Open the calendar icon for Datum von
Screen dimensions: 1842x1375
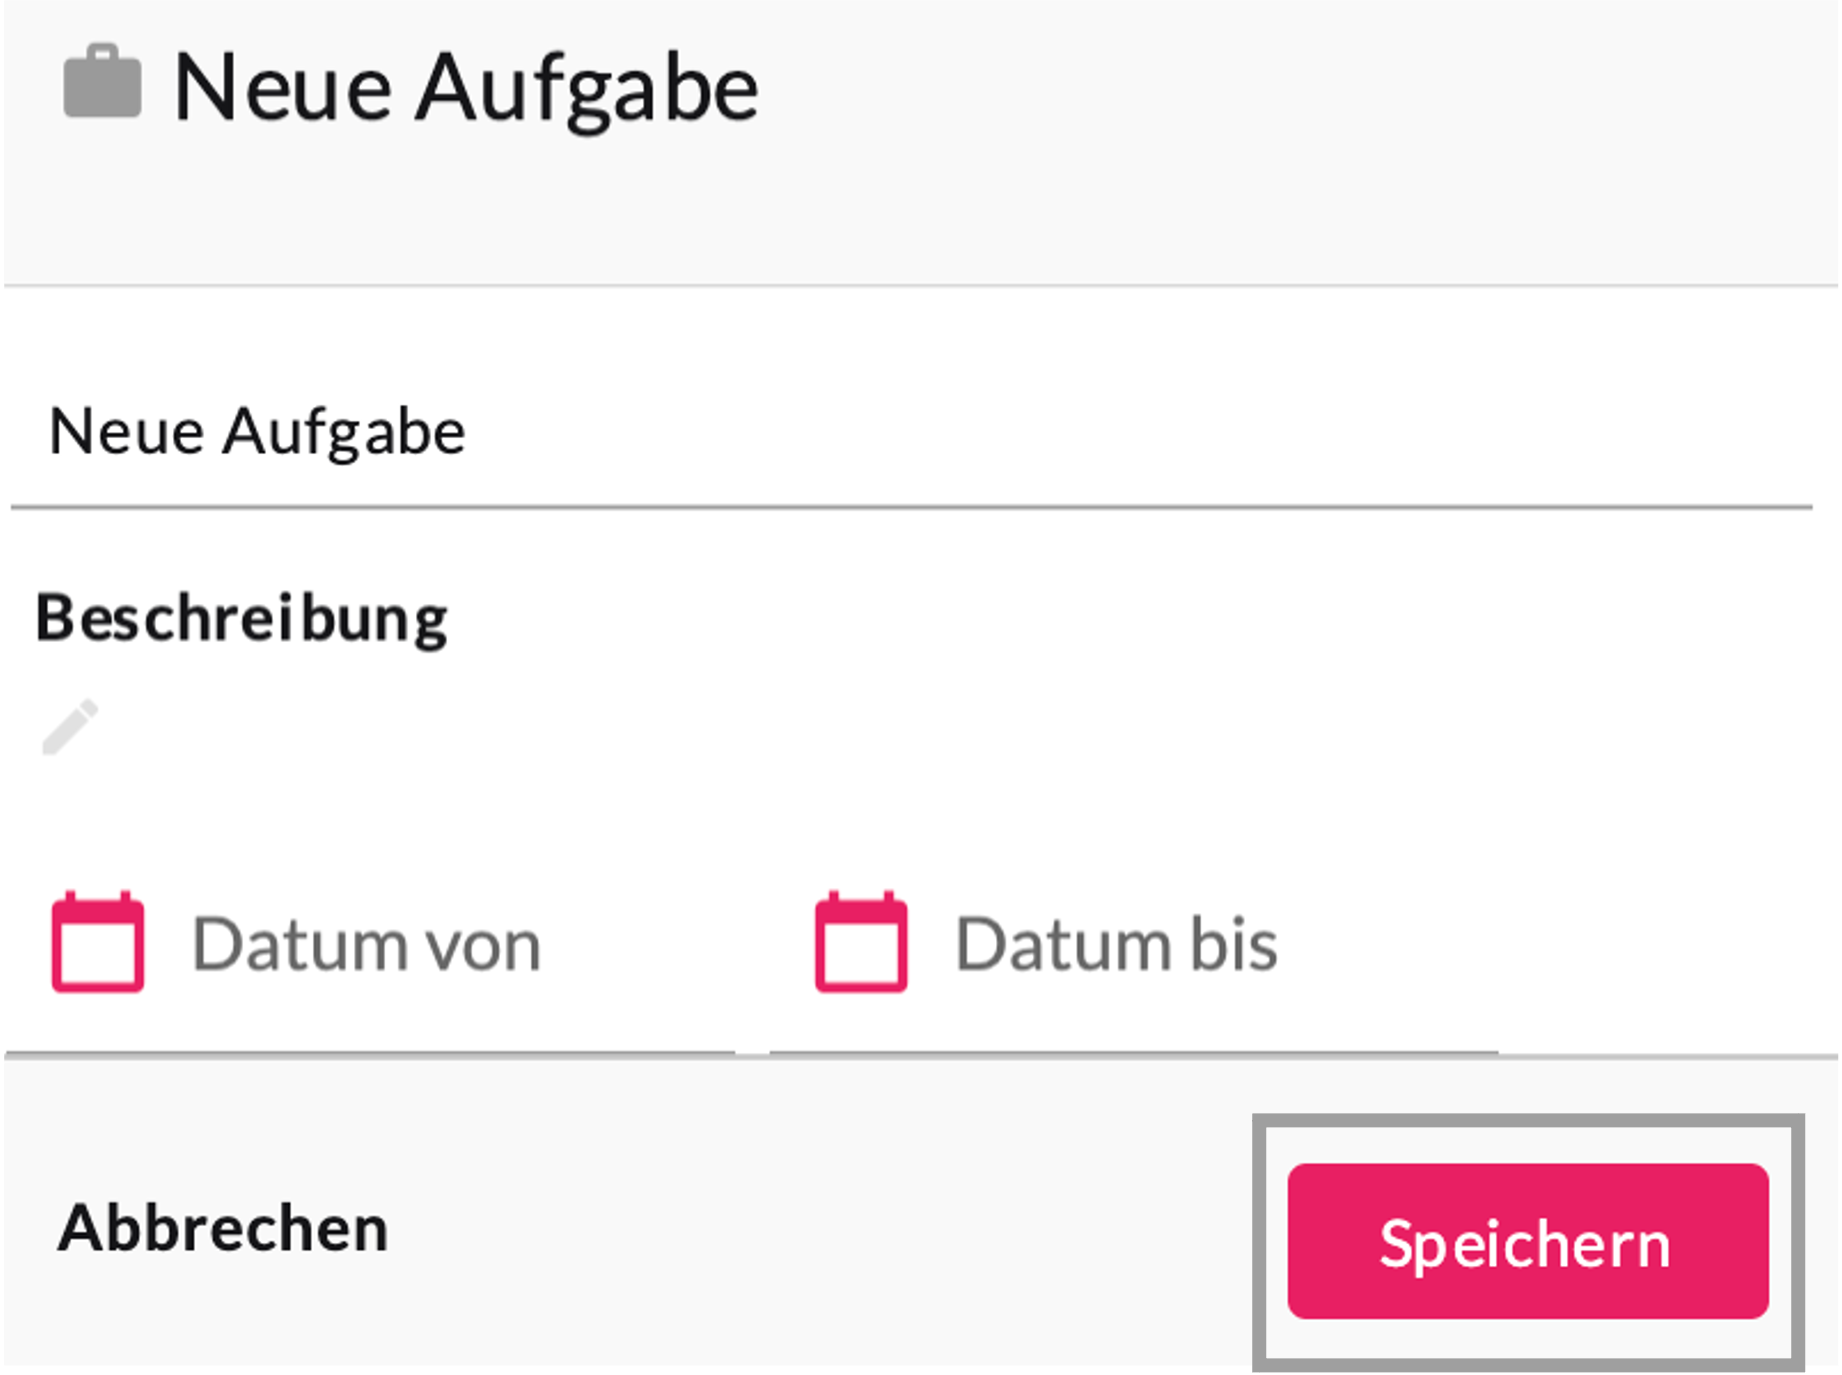(x=98, y=942)
